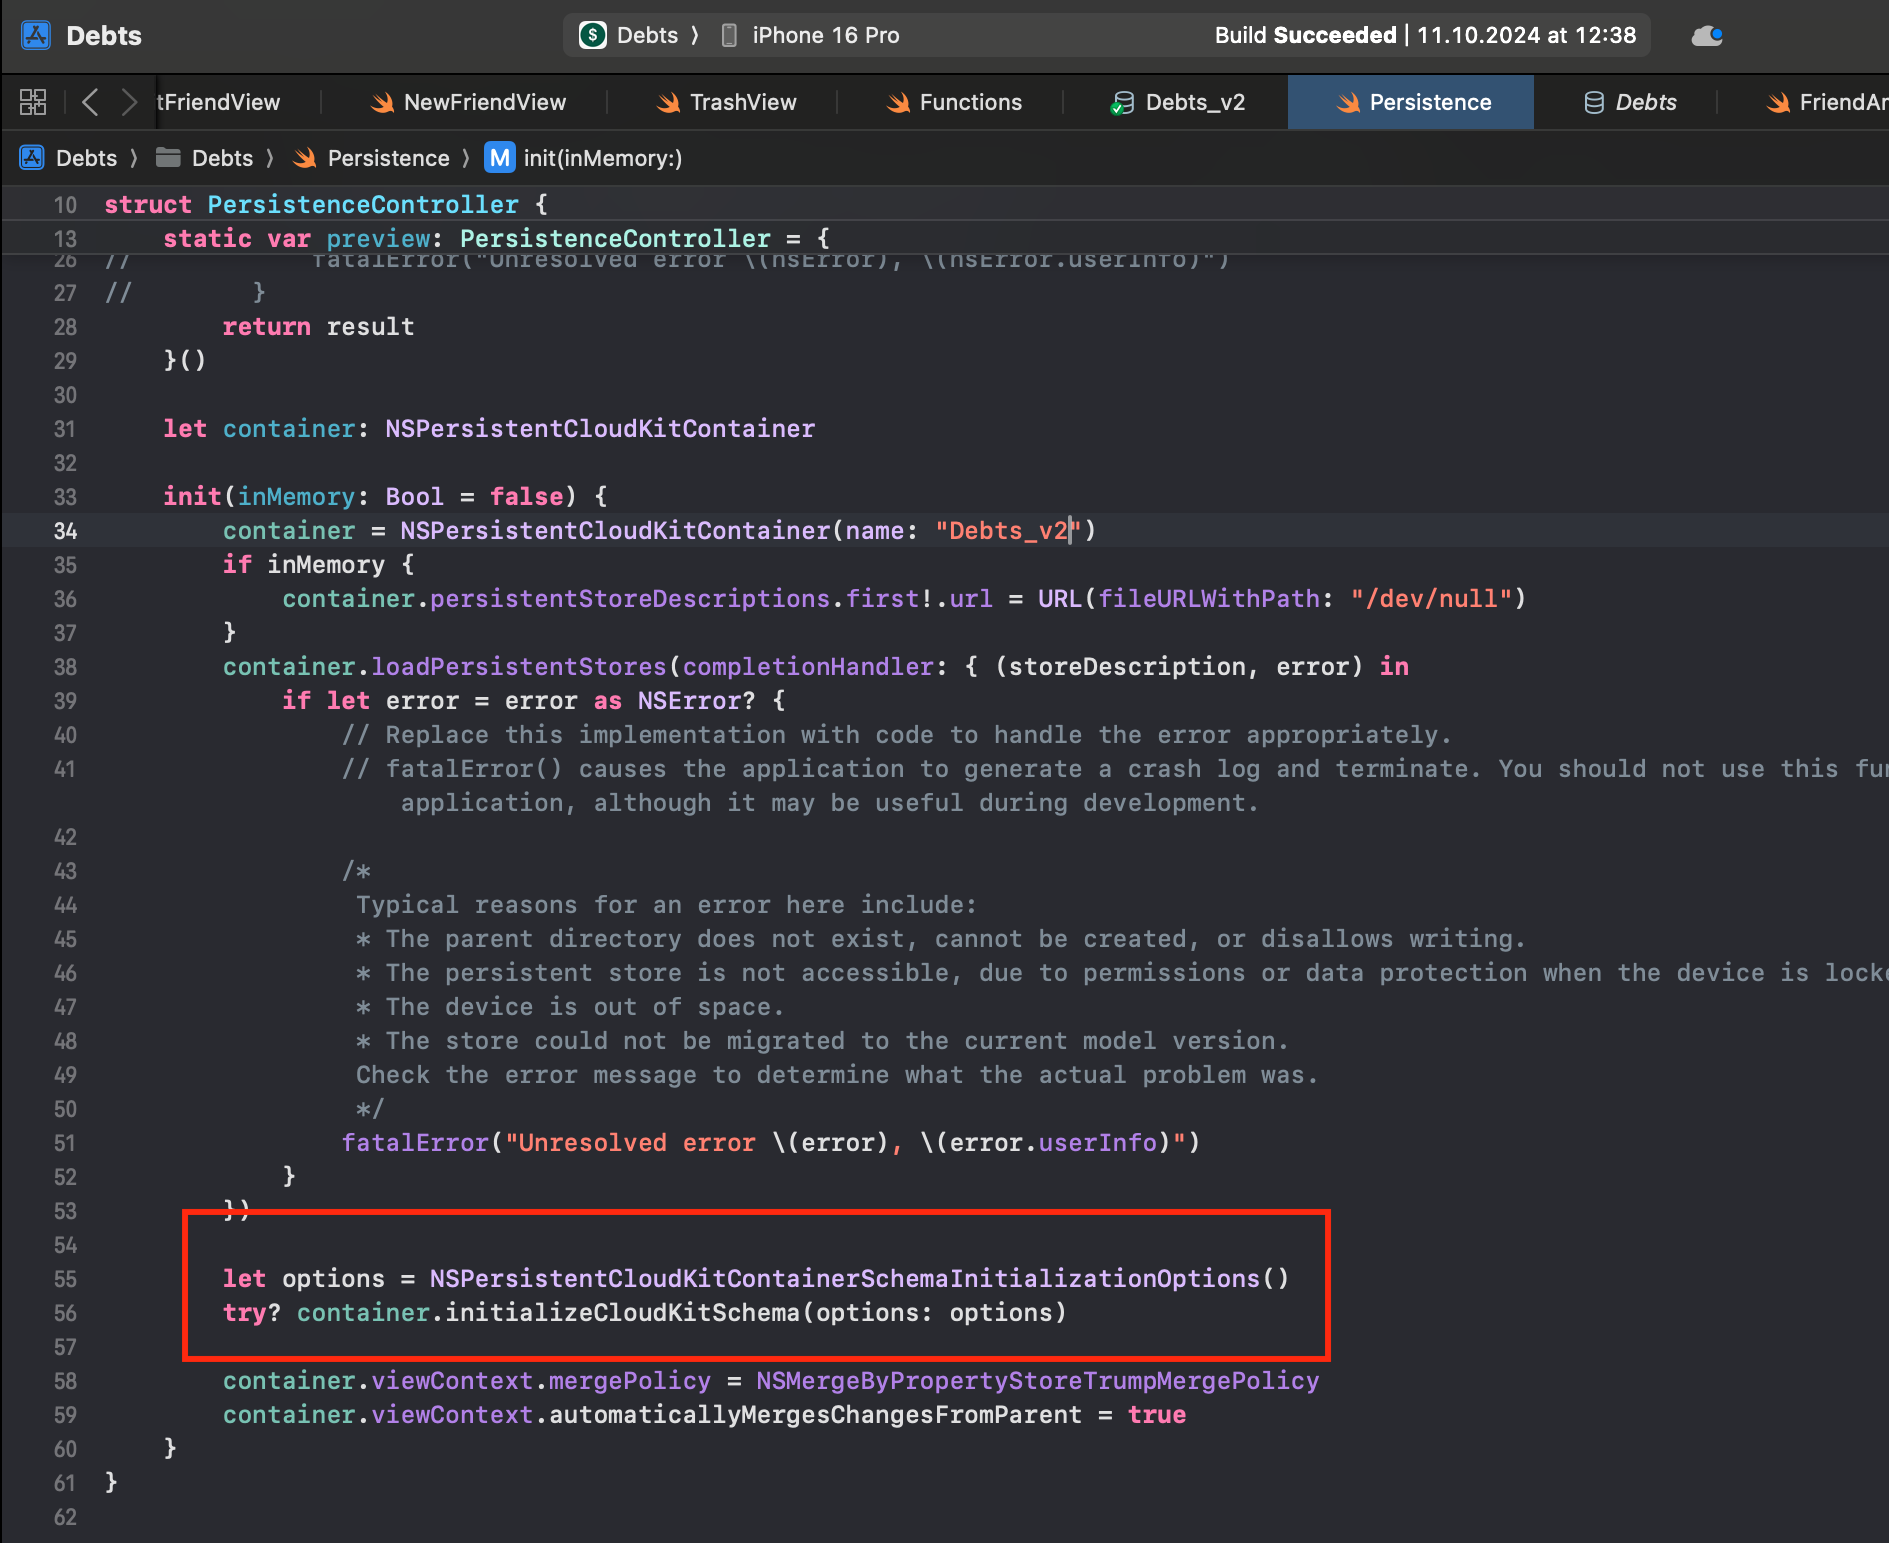Navigate back using the left chevron

90,101
